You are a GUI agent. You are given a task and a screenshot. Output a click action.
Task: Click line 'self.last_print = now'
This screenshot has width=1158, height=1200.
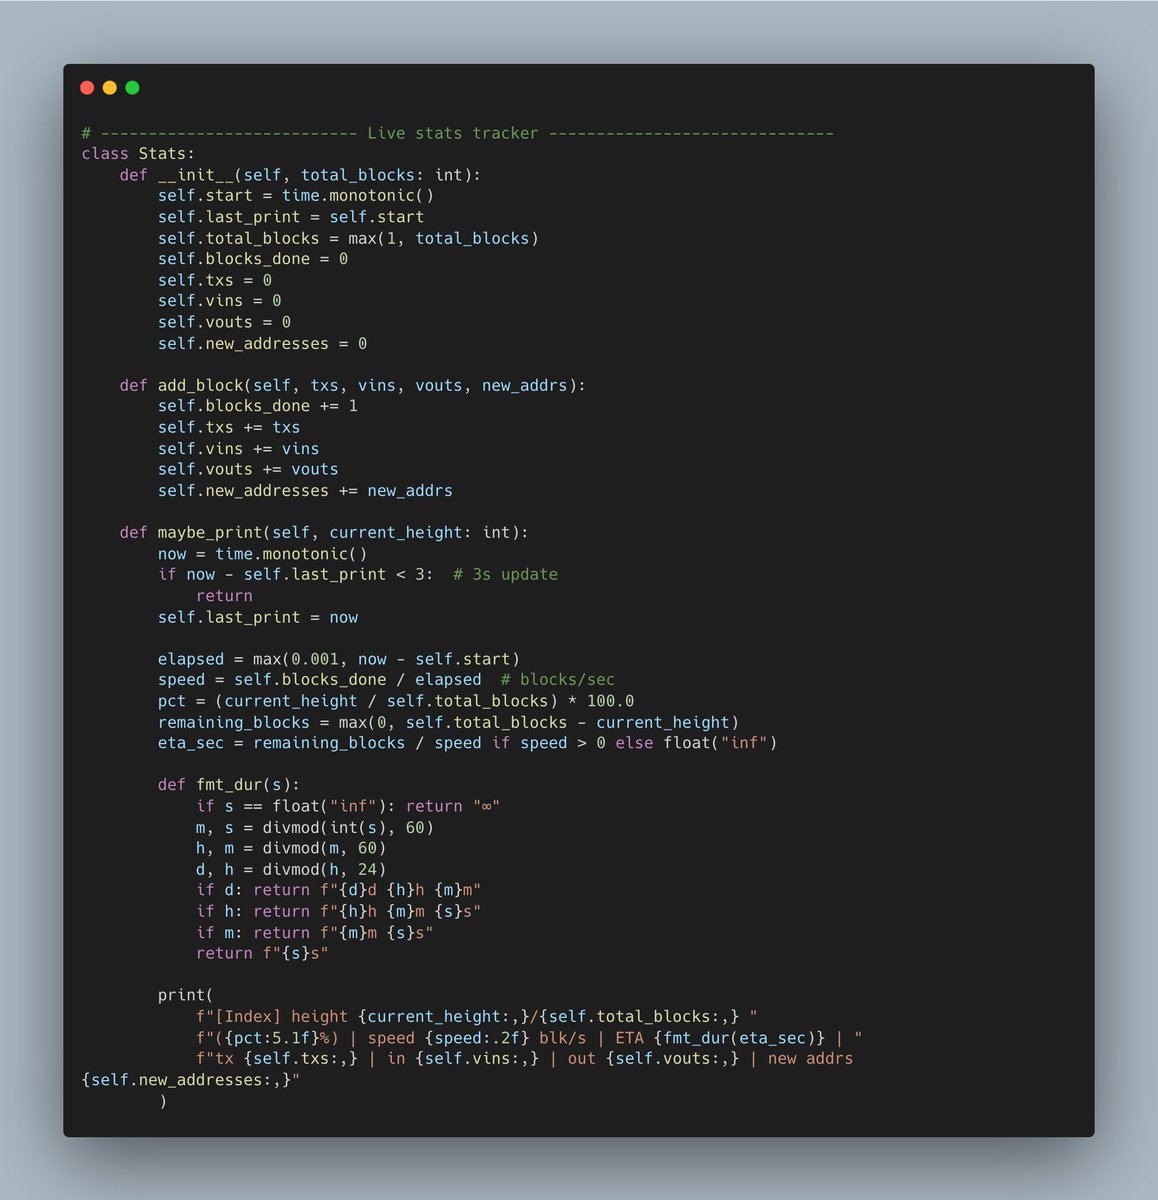point(258,617)
